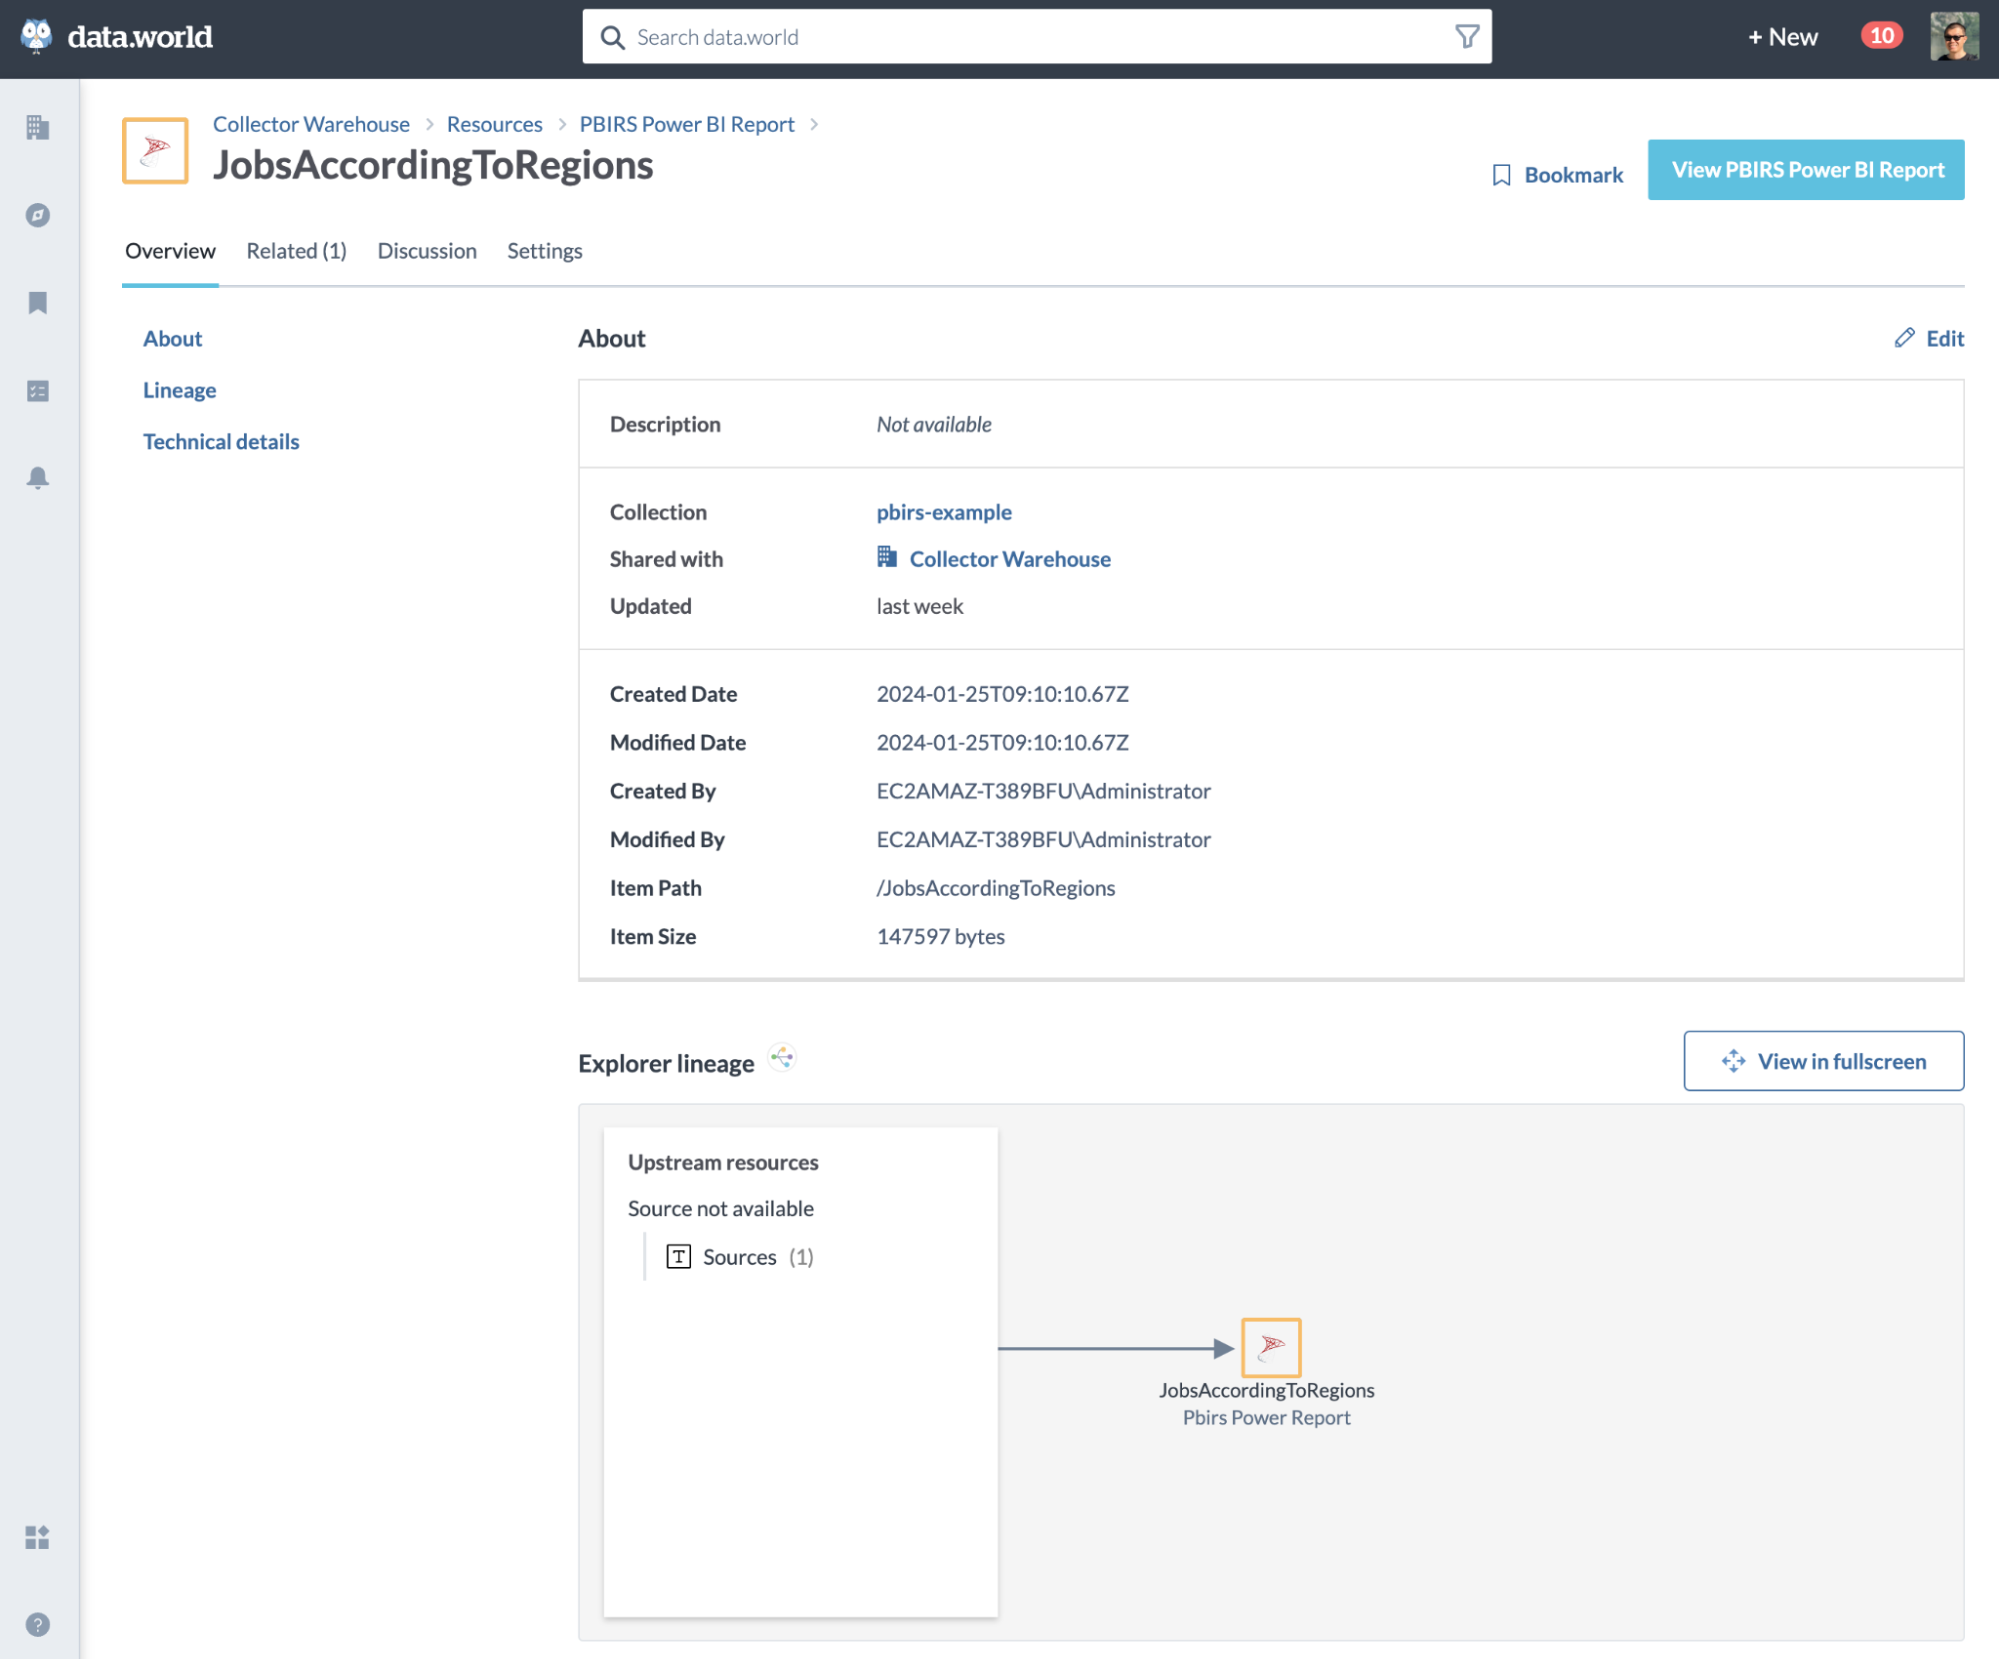Switch to the Discussion tab

pyautogui.click(x=427, y=251)
